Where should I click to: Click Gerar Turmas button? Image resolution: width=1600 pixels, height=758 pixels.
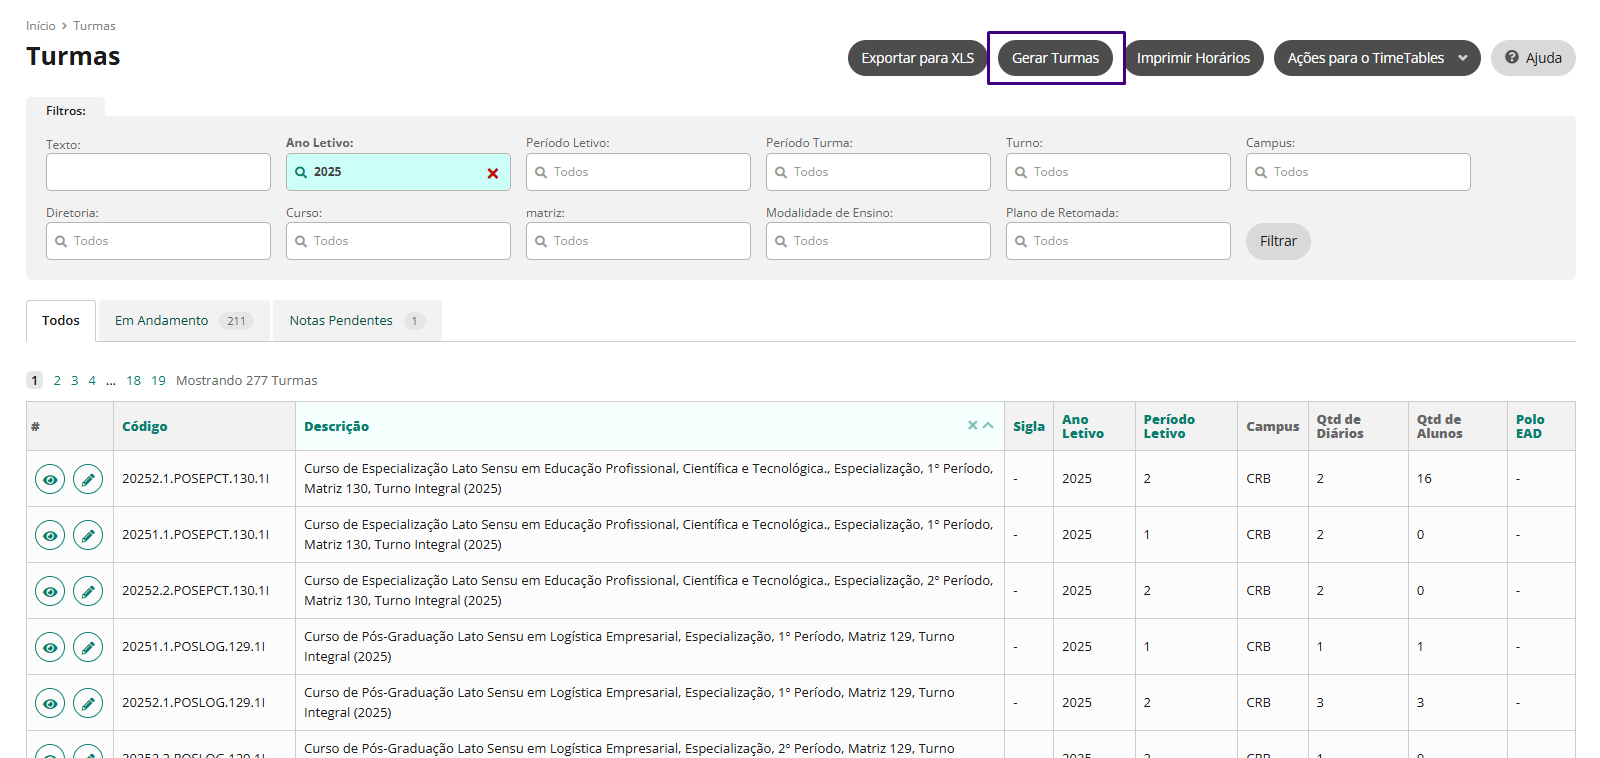pos(1055,58)
